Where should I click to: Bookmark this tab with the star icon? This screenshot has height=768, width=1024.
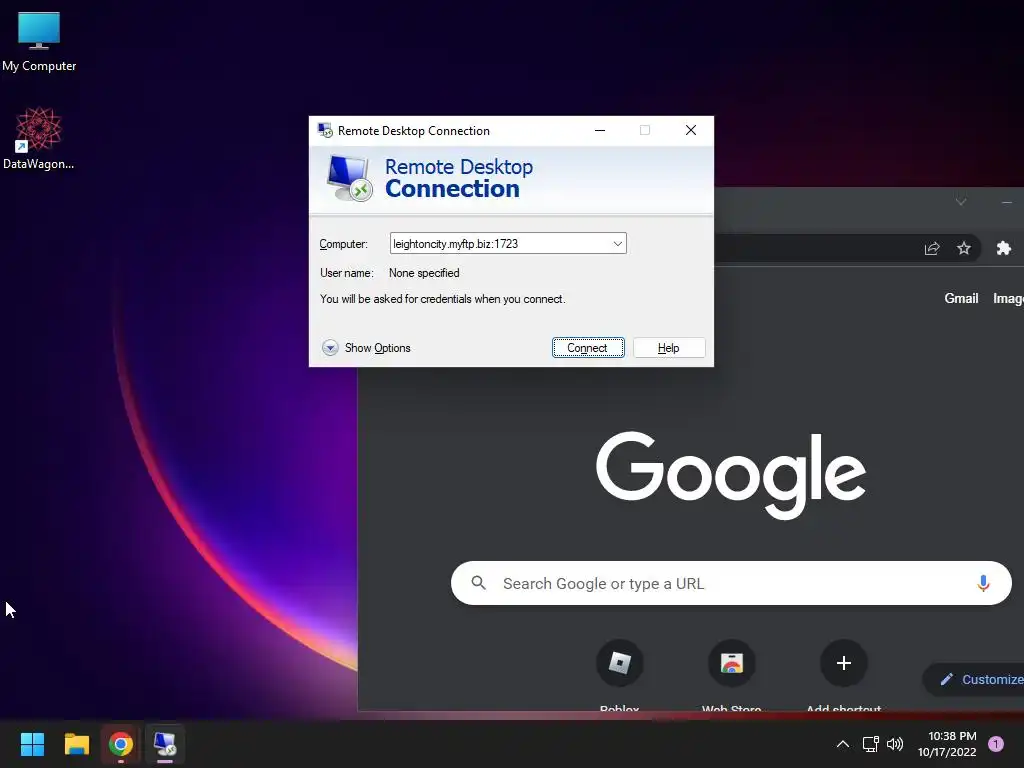click(964, 248)
